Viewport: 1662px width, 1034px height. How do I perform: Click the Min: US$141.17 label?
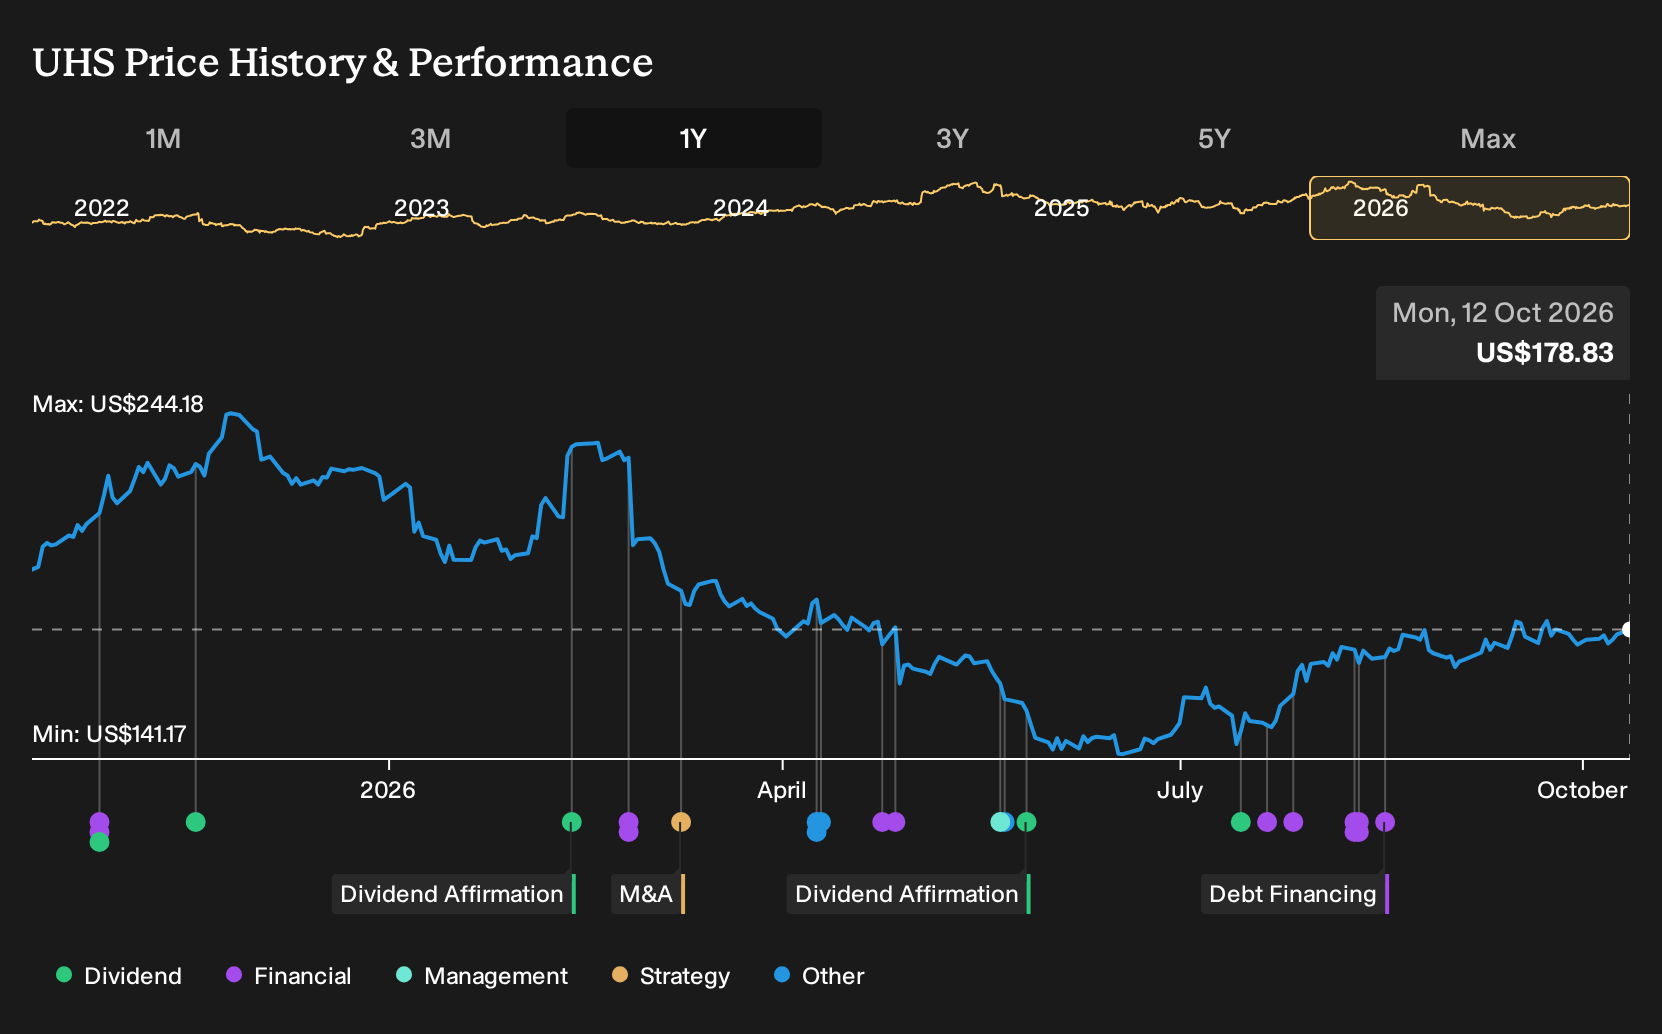tap(109, 734)
